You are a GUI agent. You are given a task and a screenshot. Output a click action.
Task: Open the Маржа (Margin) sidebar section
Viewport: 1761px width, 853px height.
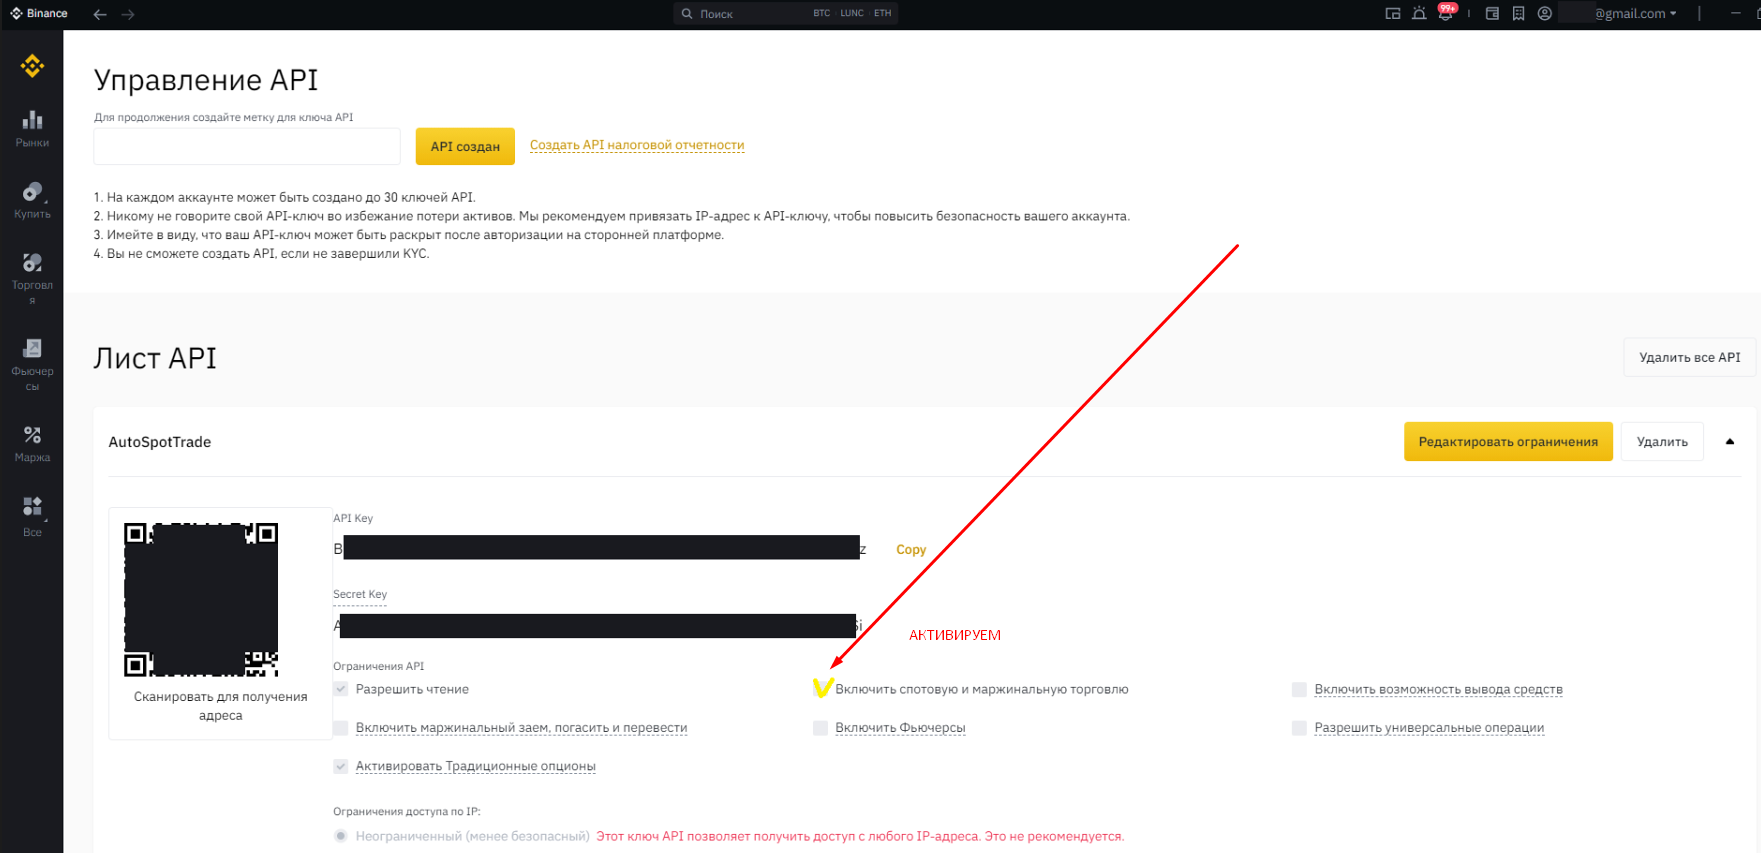[x=32, y=444]
